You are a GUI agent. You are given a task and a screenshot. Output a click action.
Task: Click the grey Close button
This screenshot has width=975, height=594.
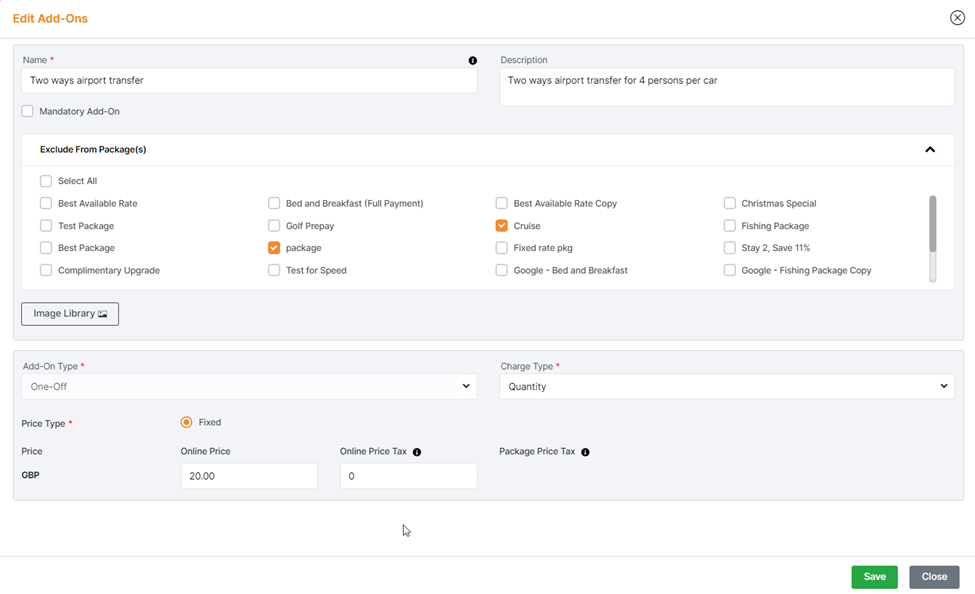coord(934,577)
